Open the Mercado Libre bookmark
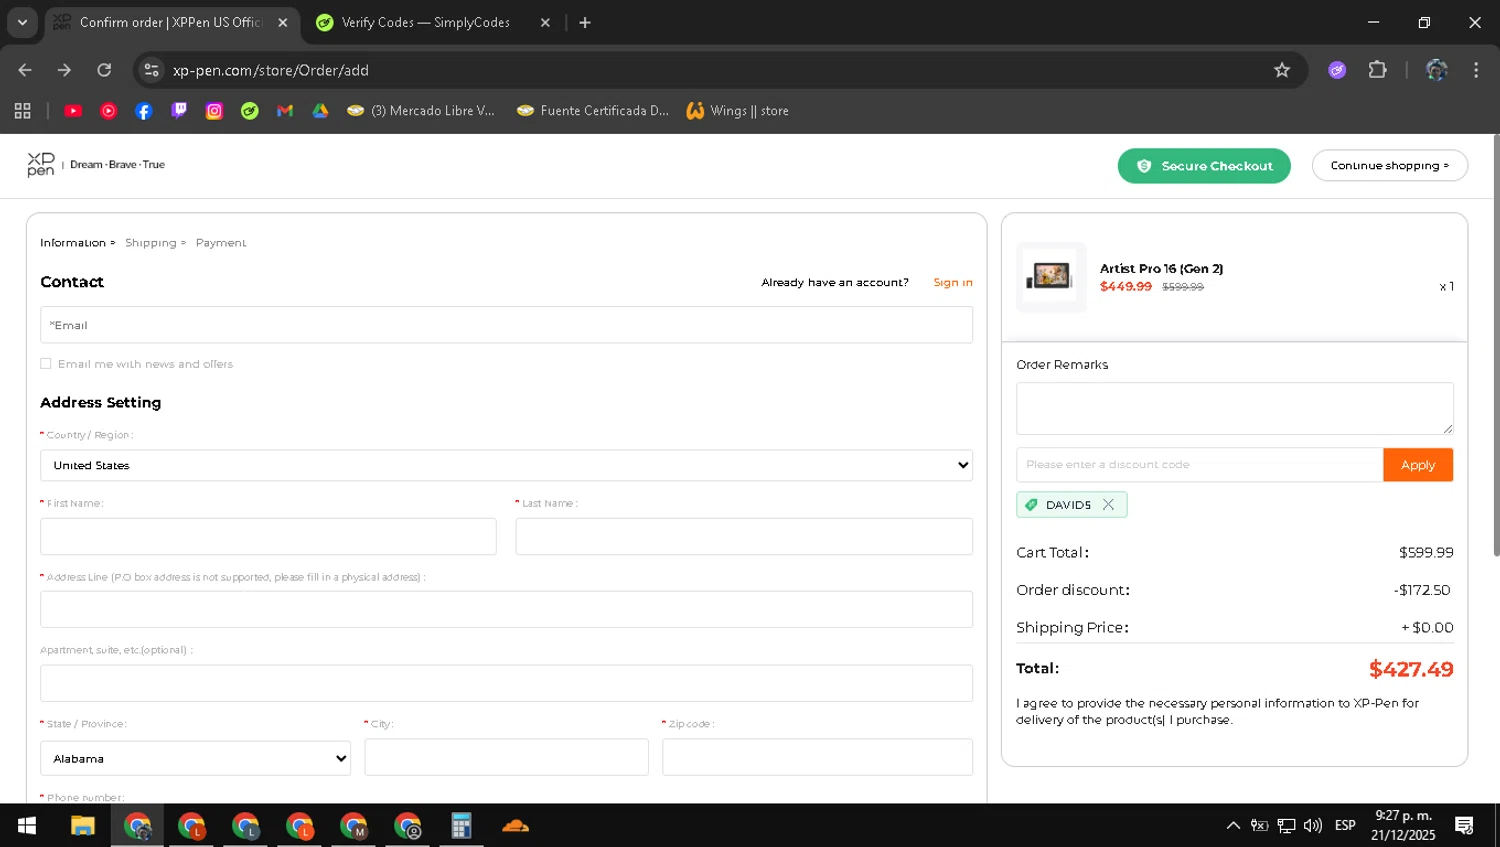1500x847 pixels. pos(421,111)
